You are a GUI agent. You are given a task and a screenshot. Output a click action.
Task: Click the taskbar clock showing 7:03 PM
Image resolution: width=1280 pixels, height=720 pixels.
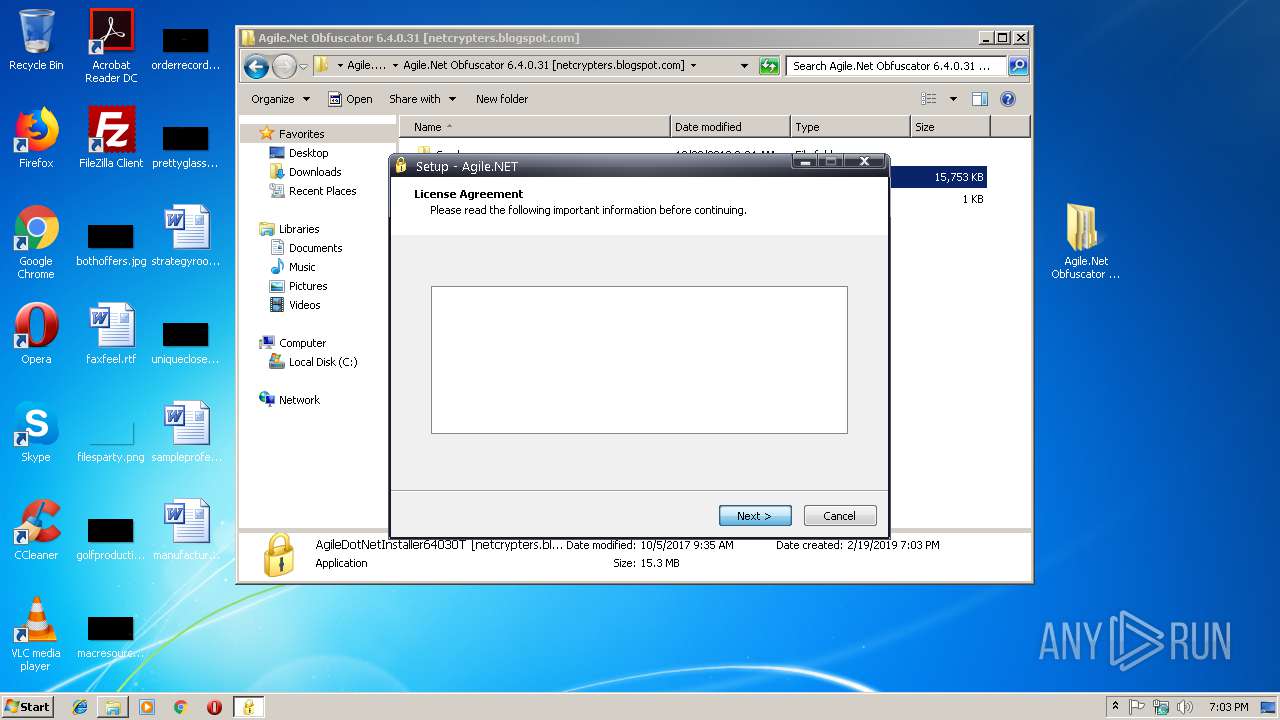click(x=1228, y=707)
